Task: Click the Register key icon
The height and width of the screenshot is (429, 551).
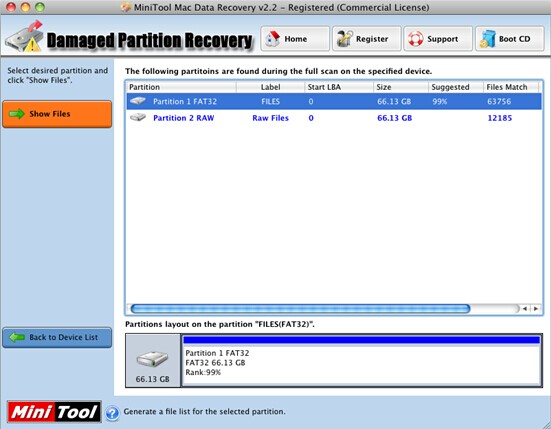Action: (344, 39)
